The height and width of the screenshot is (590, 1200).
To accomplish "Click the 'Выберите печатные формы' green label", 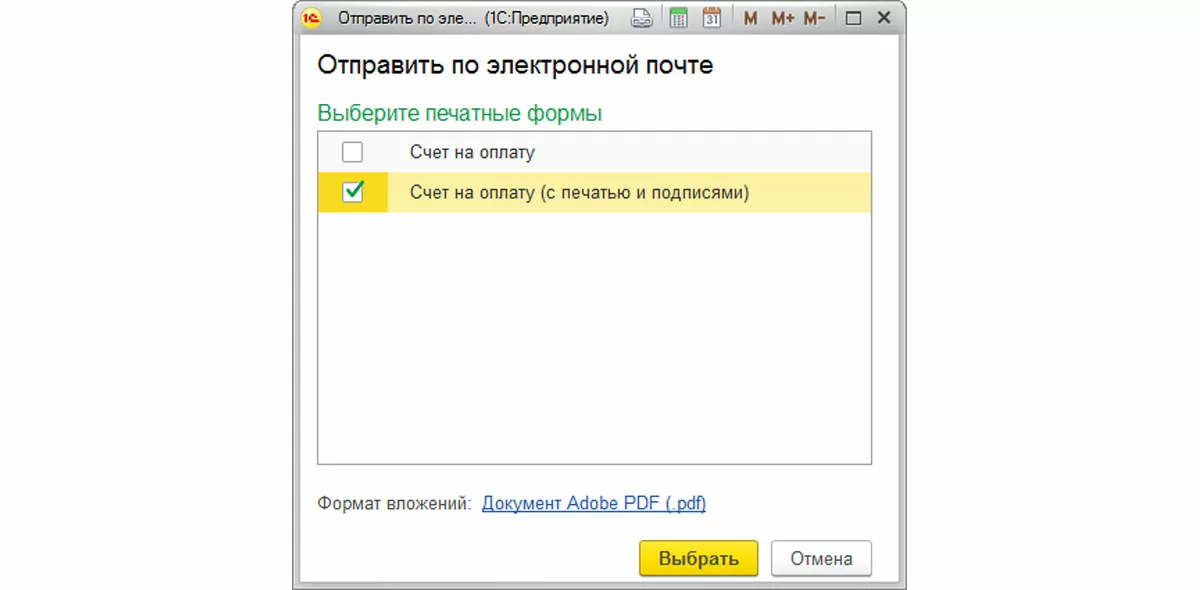I will coord(459,113).
